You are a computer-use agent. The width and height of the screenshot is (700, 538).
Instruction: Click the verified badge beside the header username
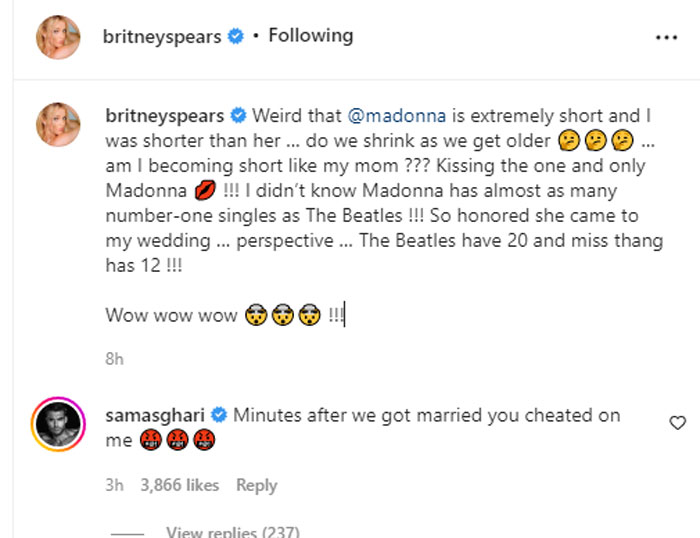(x=235, y=37)
